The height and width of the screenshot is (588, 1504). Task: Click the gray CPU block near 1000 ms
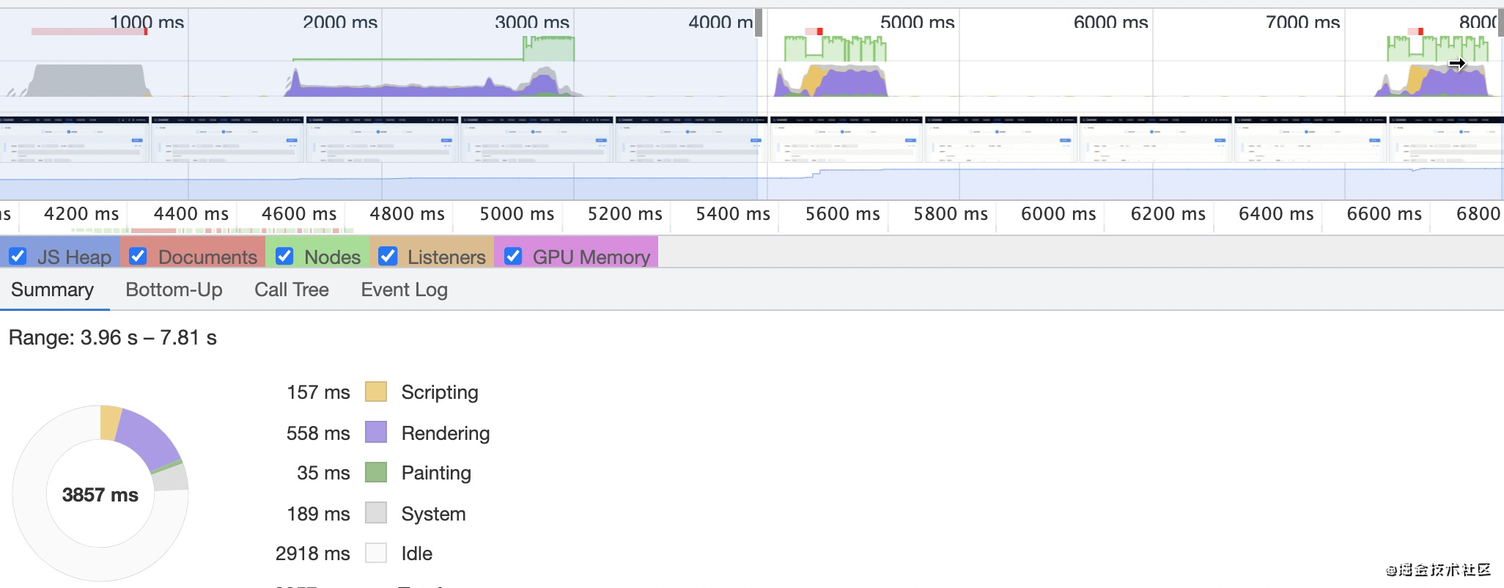click(88, 80)
